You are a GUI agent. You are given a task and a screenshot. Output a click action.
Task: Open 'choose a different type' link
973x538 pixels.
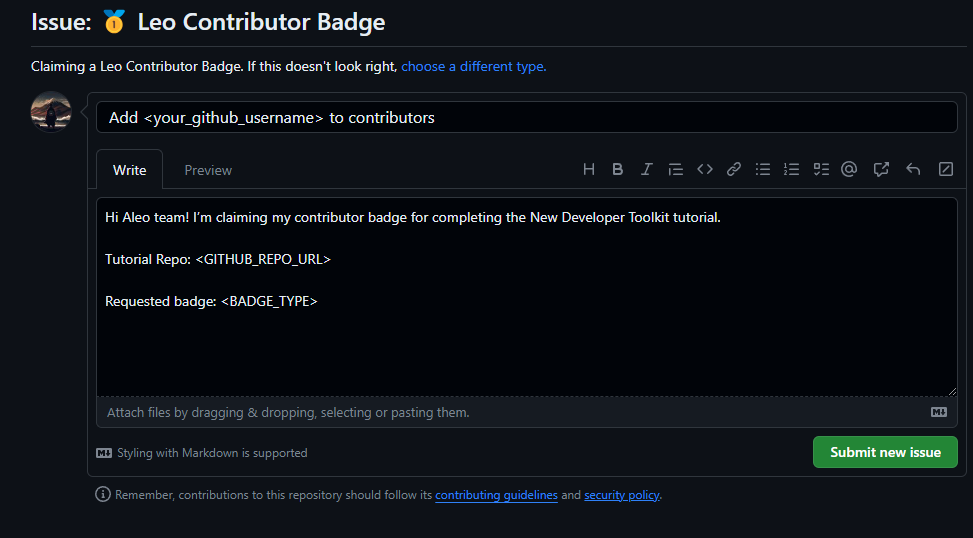pos(473,66)
